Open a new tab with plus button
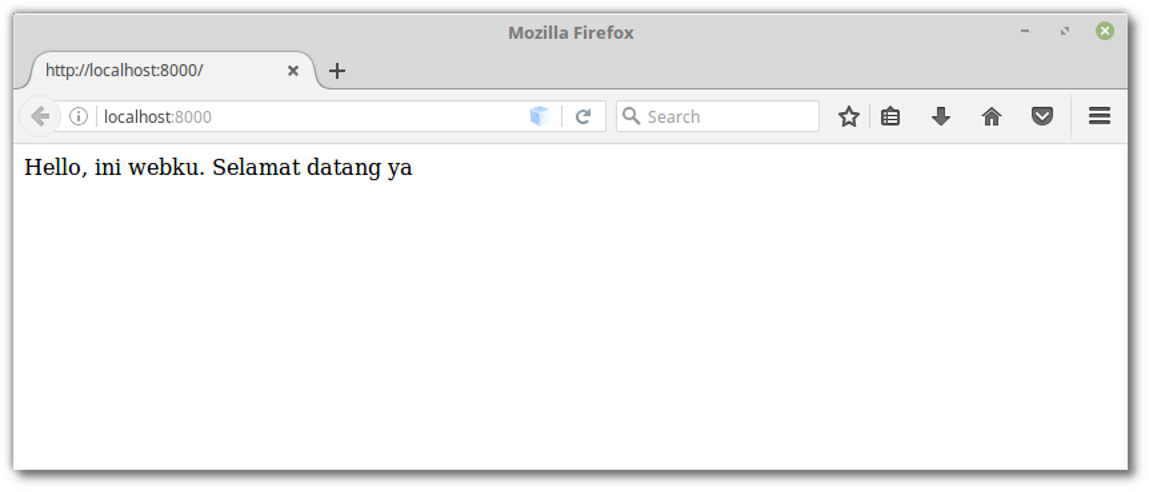This screenshot has width=1149, height=492. [x=336, y=71]
